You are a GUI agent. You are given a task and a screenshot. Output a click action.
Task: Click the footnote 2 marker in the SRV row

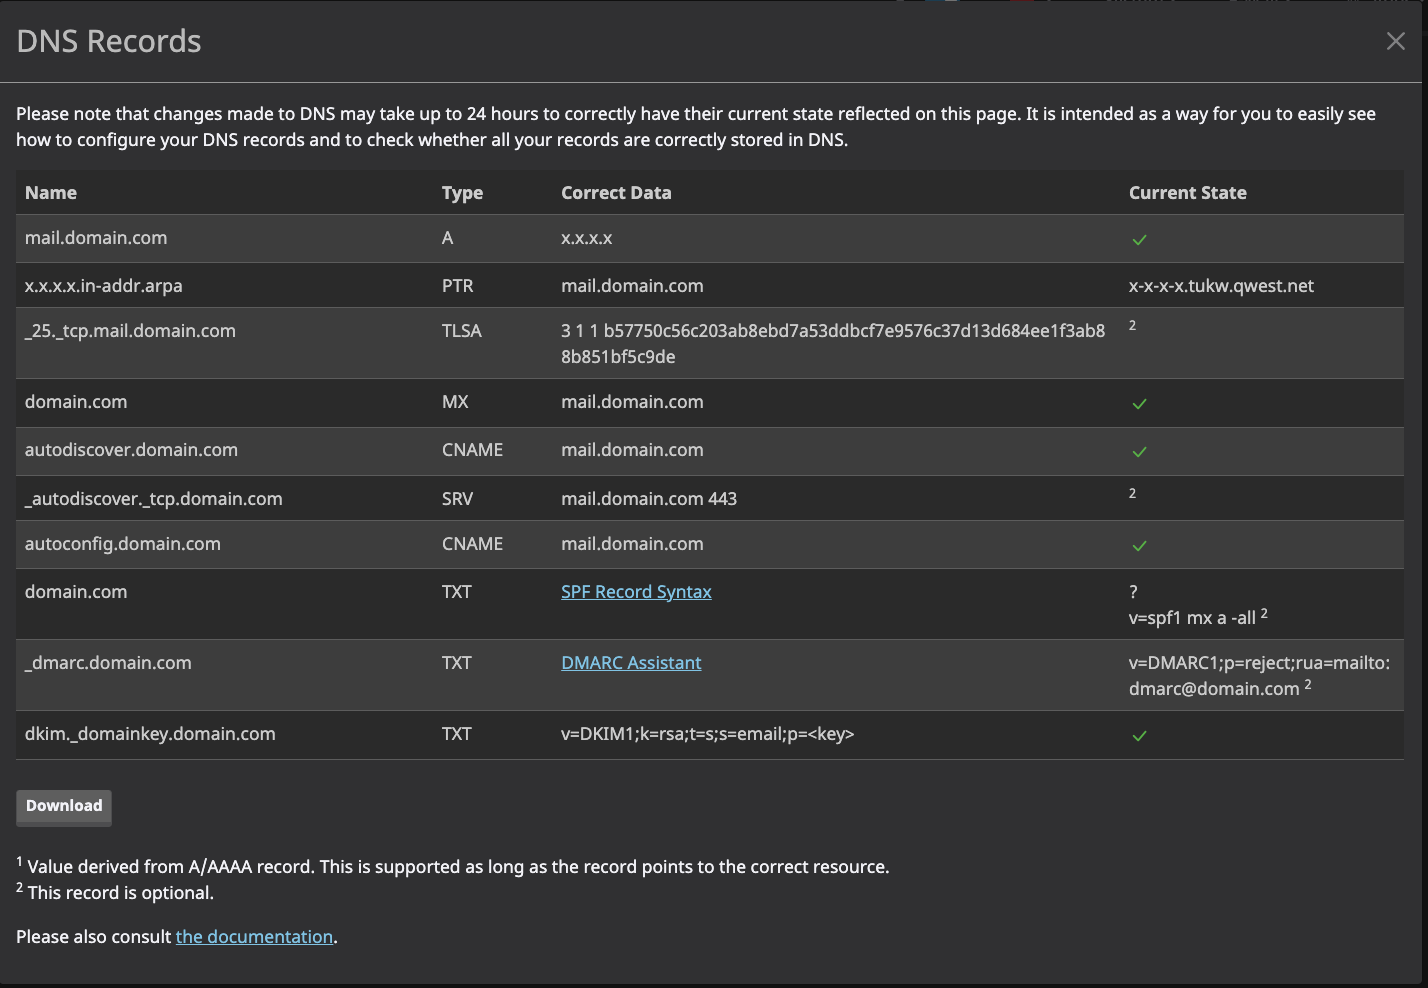pos(1132,494)
